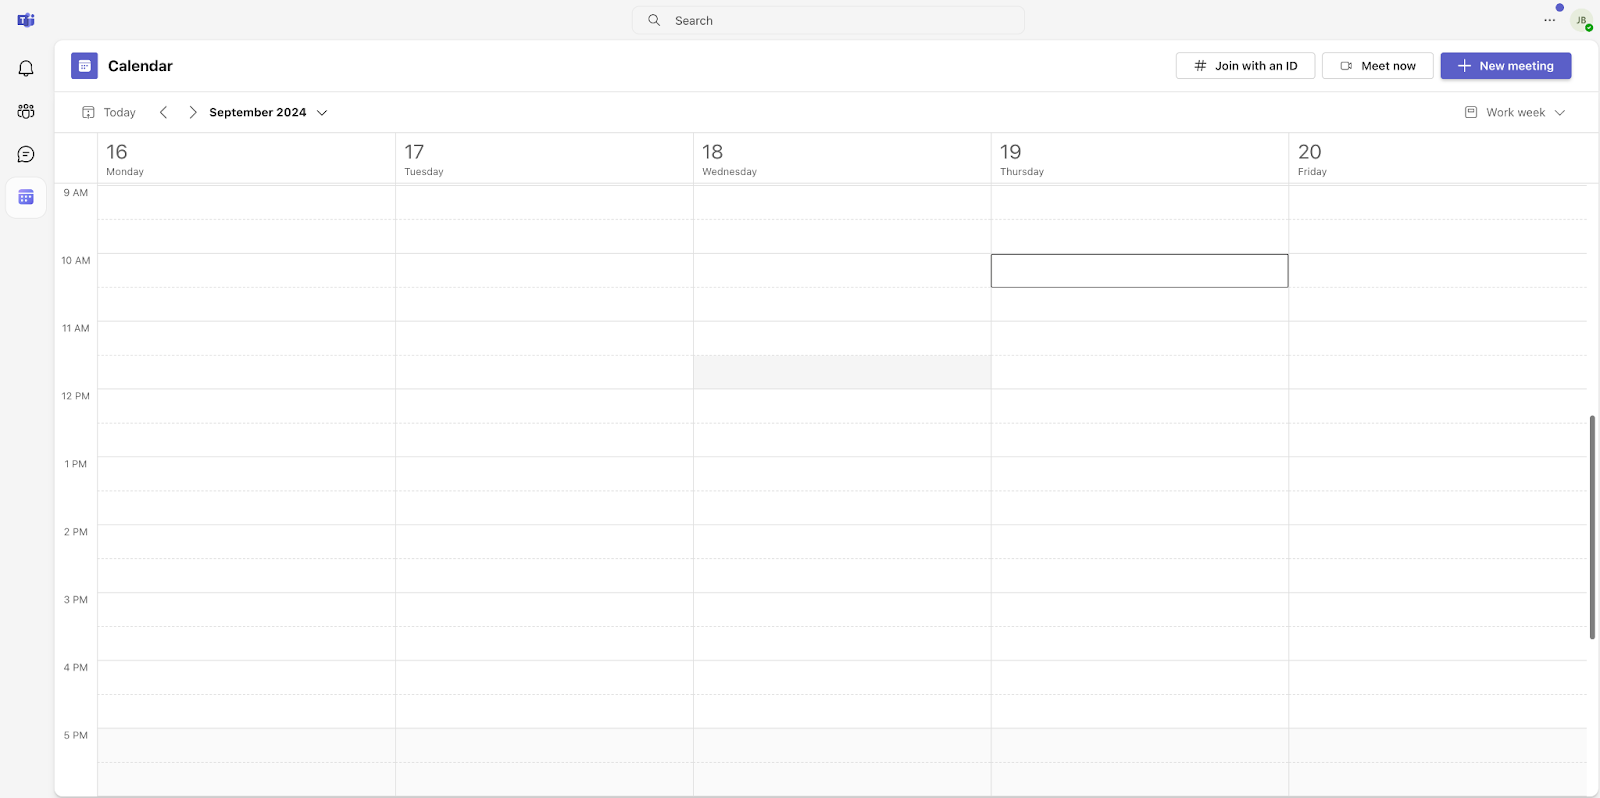The image size is (1600, 798).
Task: Click the Microsoft Teams logo
Action: pyautogui.click(x=26, y=20)
